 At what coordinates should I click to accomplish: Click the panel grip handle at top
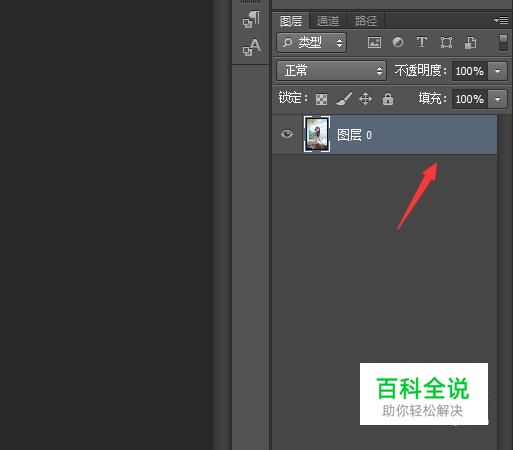point(251,1)
